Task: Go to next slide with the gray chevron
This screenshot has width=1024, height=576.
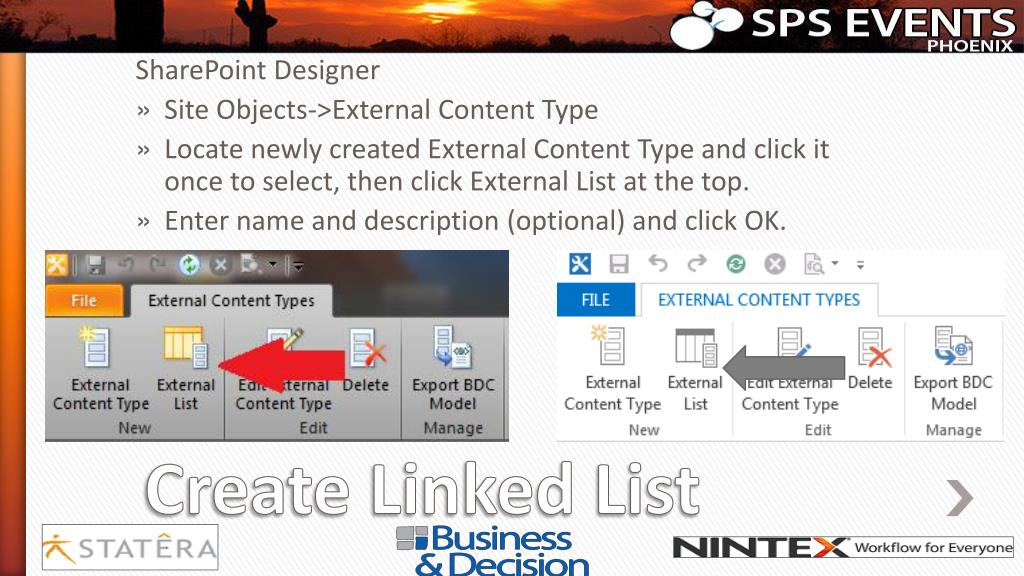Action: [960, 498]
